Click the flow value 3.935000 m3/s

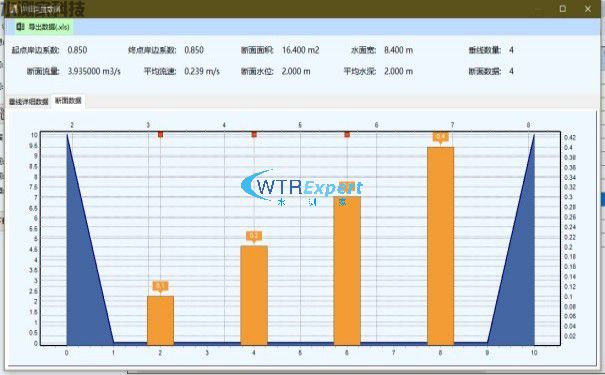point(94,71)
